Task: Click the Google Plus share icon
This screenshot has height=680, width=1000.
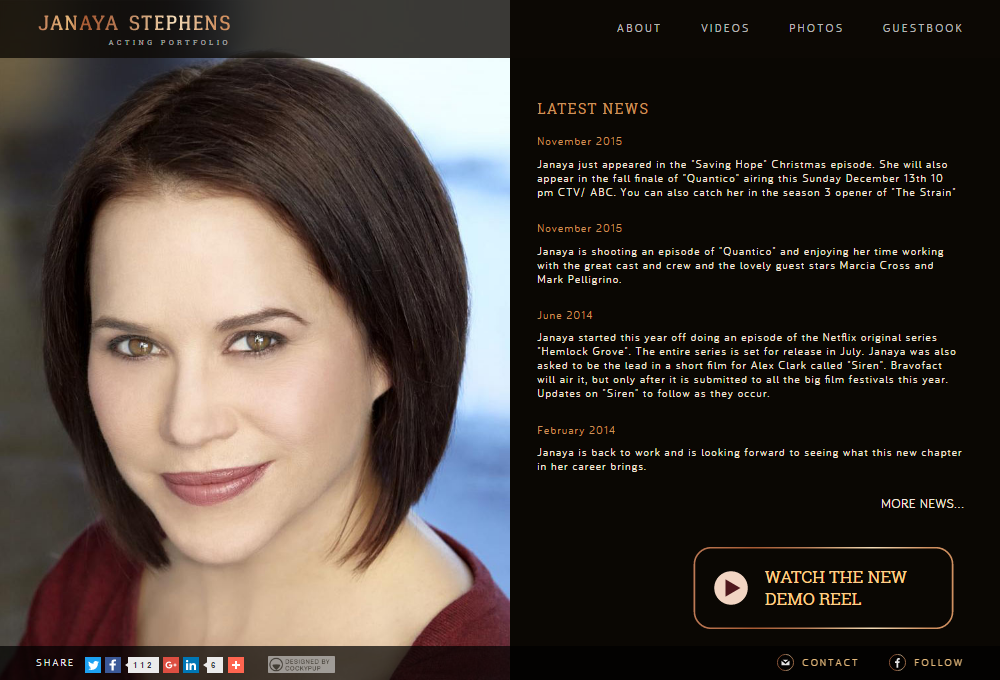Action: tap(170, 665)
